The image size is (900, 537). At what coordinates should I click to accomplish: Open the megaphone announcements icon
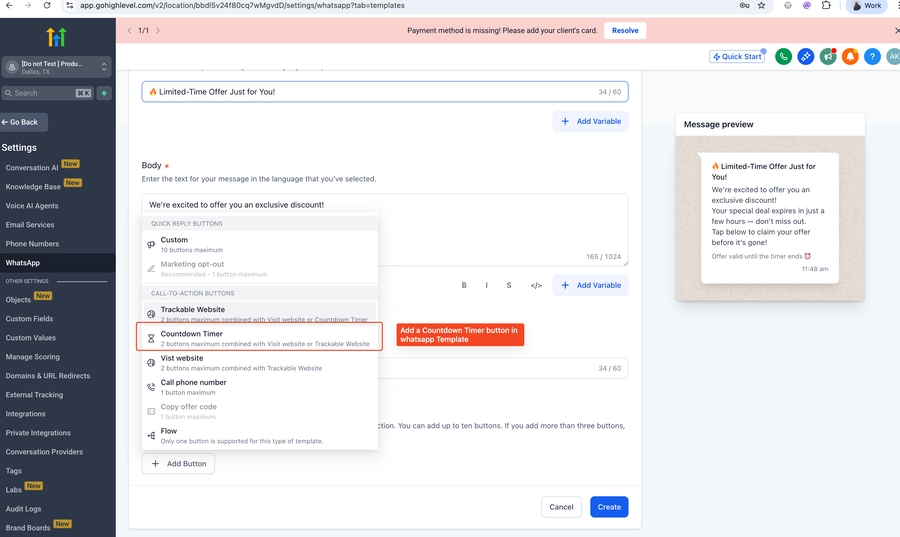coord(828,57)
